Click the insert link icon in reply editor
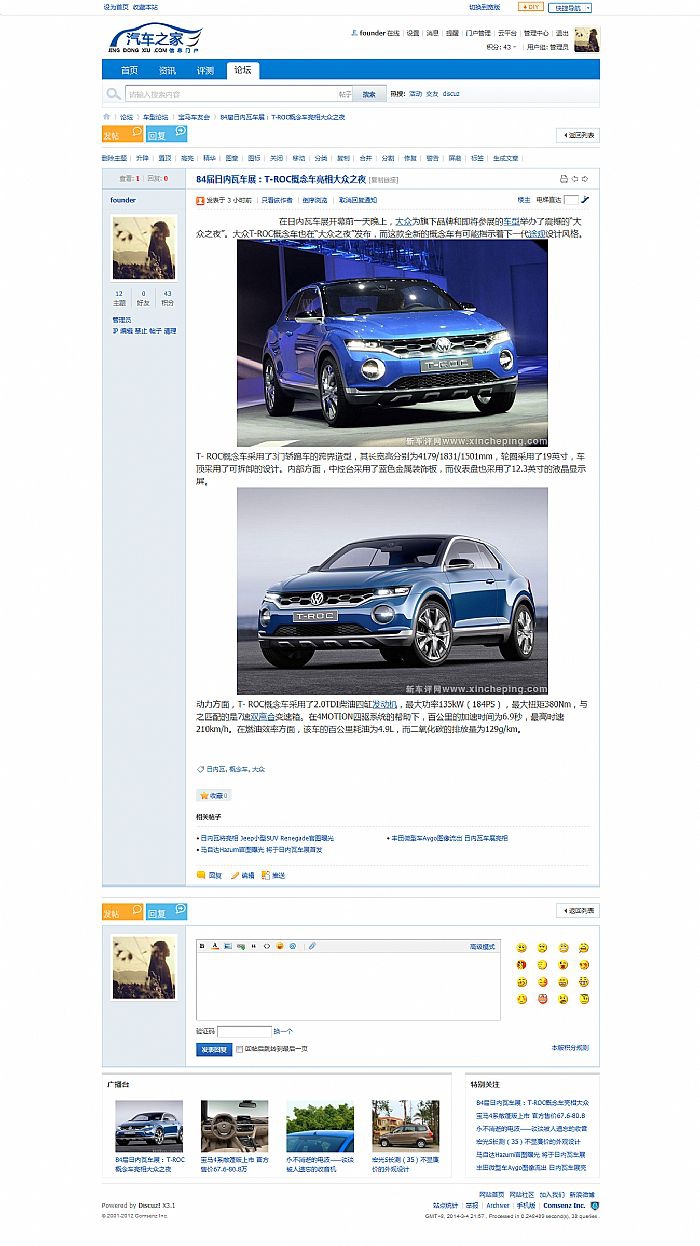700x1246 pixels. click(x=241, y=946)
